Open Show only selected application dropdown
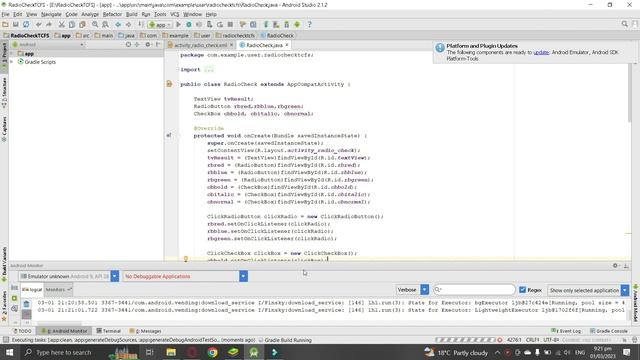Screen dimensions: 640x360 (588, 290)
